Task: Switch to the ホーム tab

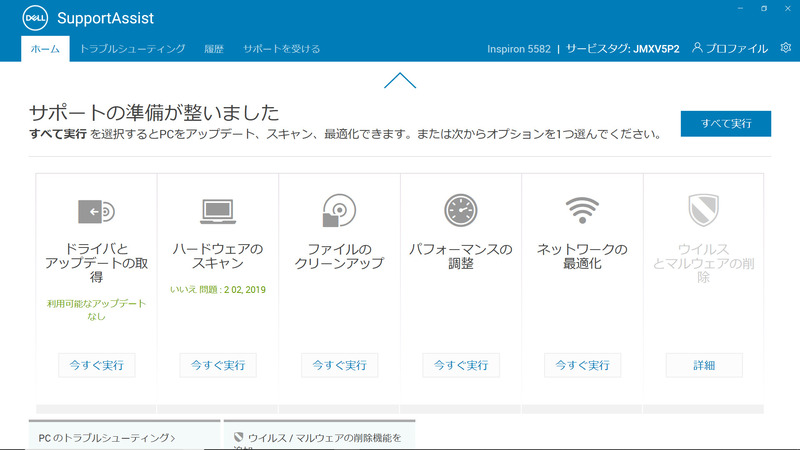Action: coord(45,49)
